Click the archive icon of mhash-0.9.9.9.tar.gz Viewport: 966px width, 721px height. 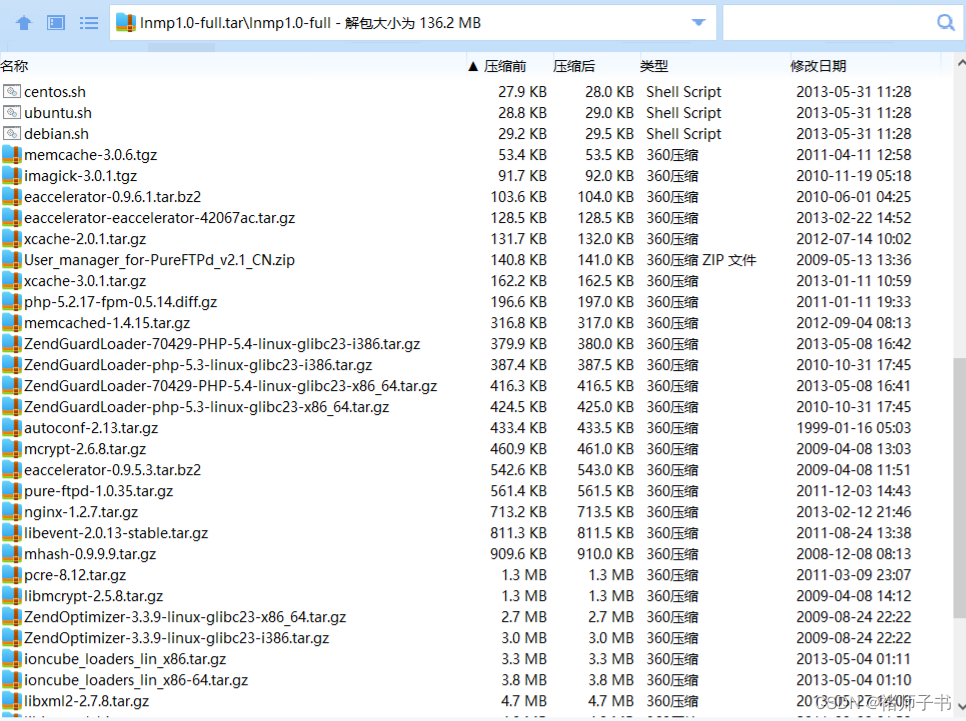(x=12, y=553)
